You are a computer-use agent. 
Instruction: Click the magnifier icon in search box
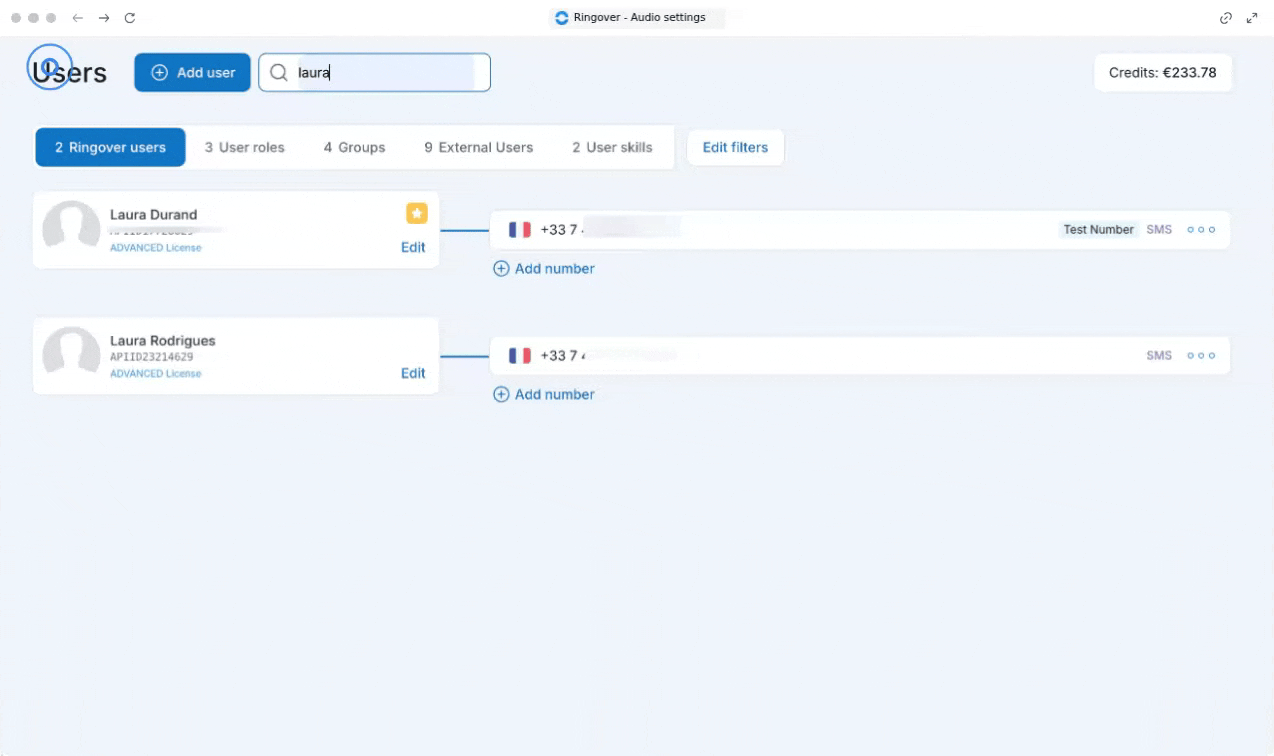[x=279, y=73]
